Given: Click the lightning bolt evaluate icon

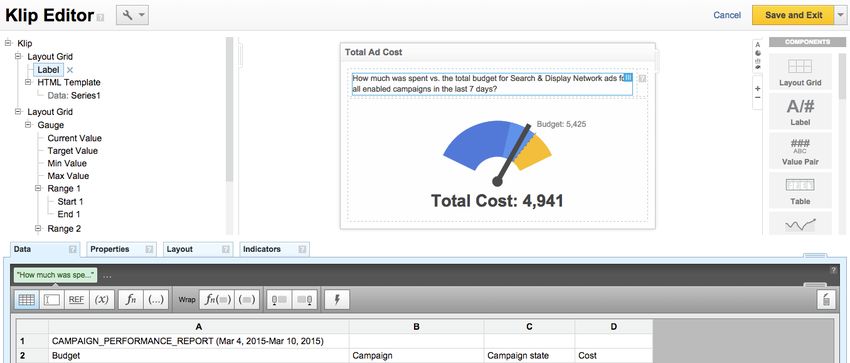Looking at the screenshot, I should tap(337, 300).
